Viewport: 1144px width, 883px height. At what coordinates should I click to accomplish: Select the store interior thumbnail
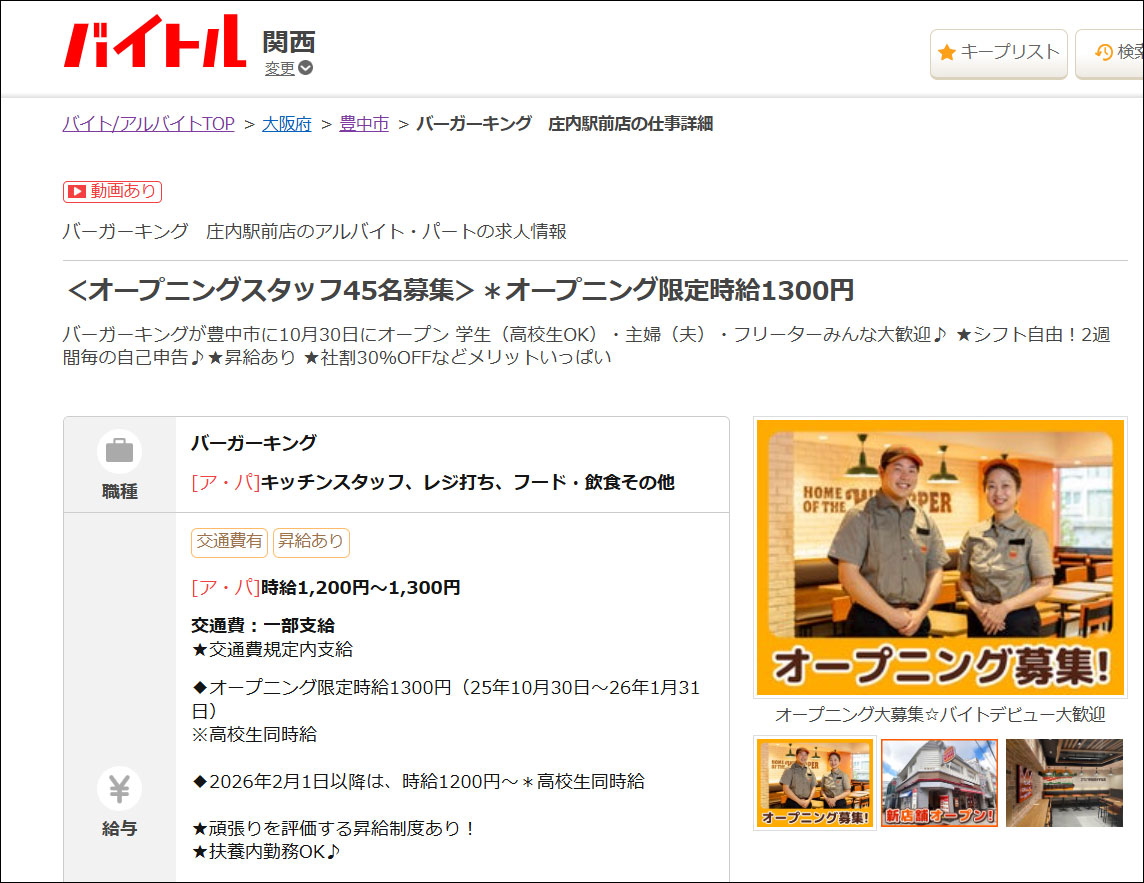click(x=1064, y=783)
